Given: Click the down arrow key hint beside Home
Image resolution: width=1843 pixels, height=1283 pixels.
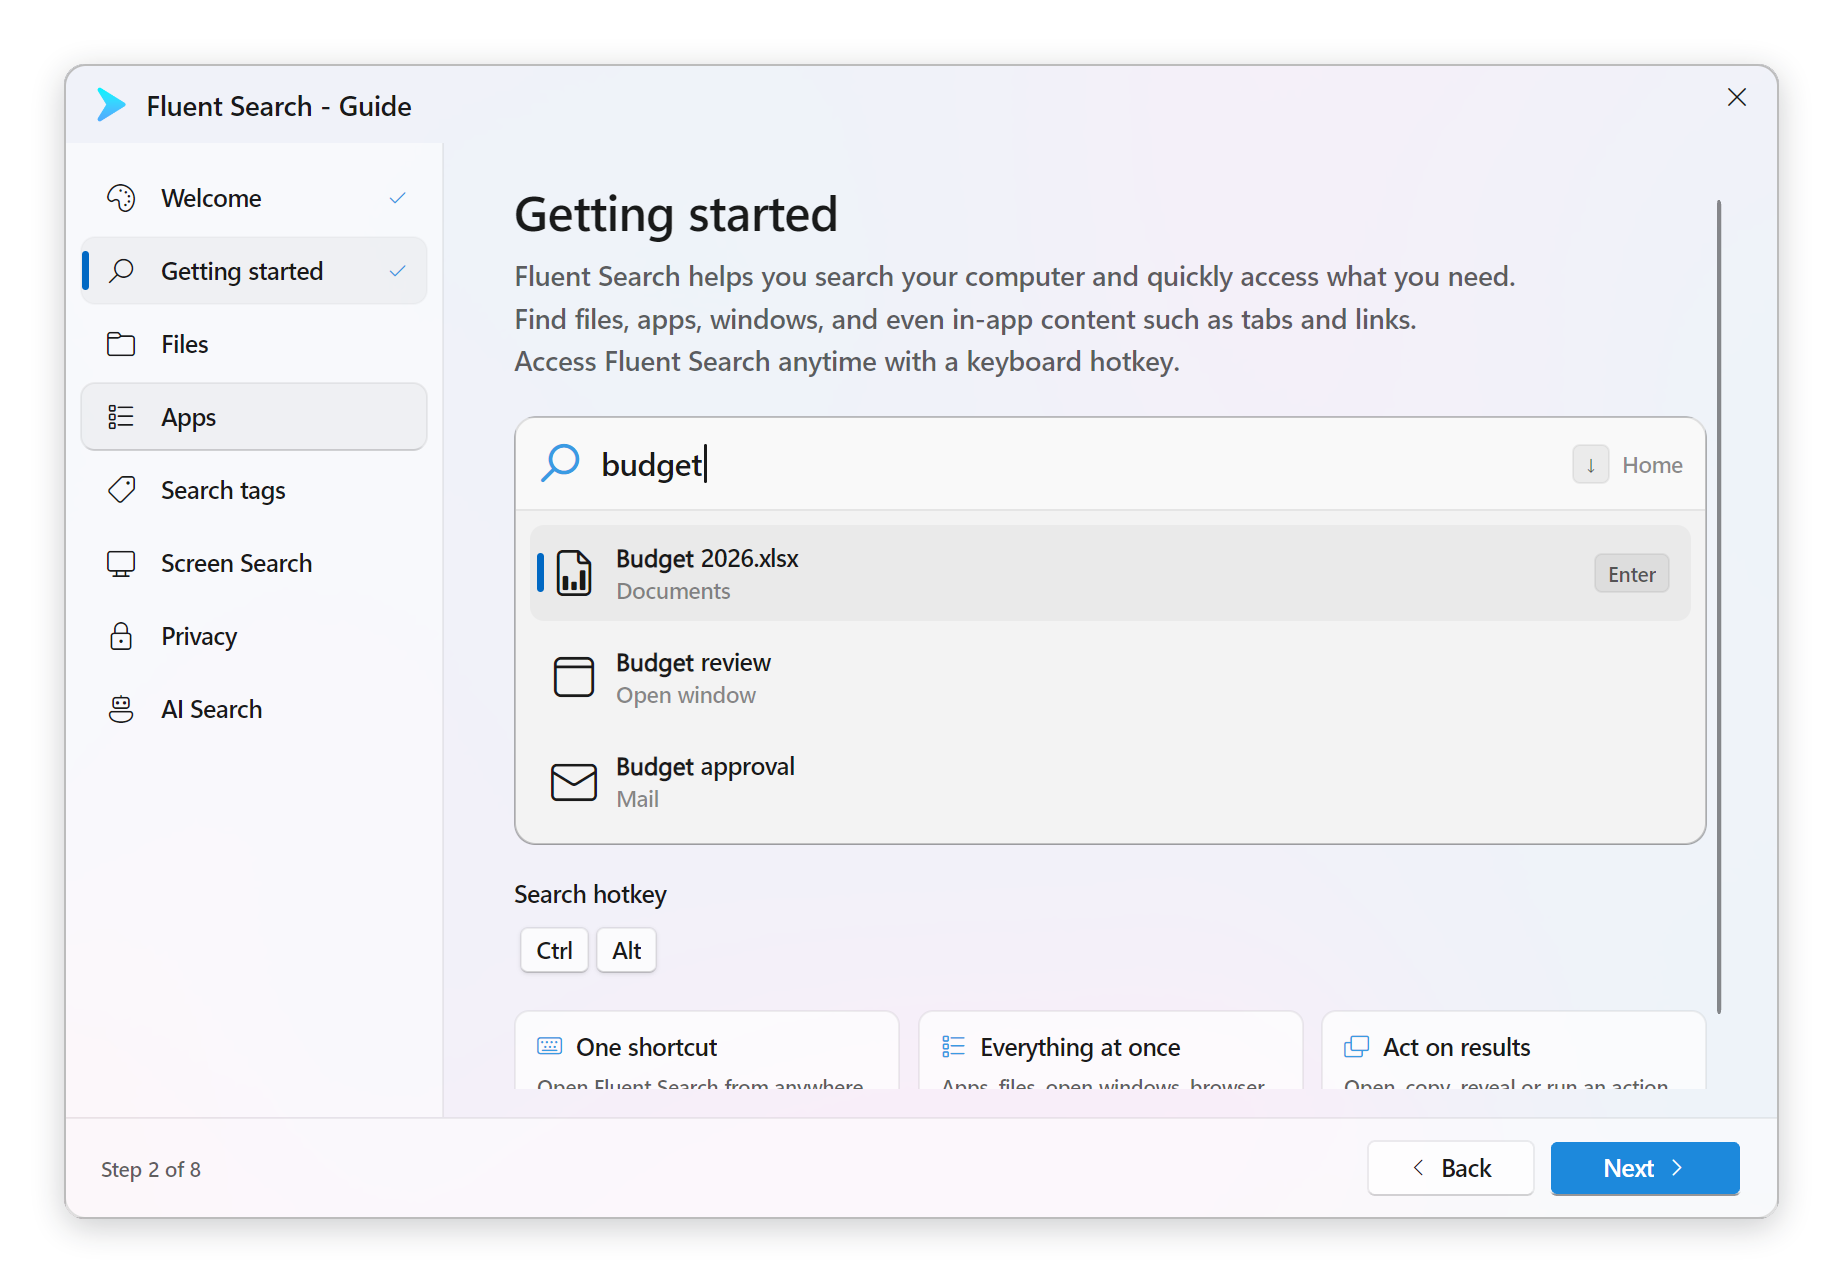Looking at the screenshot, I should click(1590, 465).
